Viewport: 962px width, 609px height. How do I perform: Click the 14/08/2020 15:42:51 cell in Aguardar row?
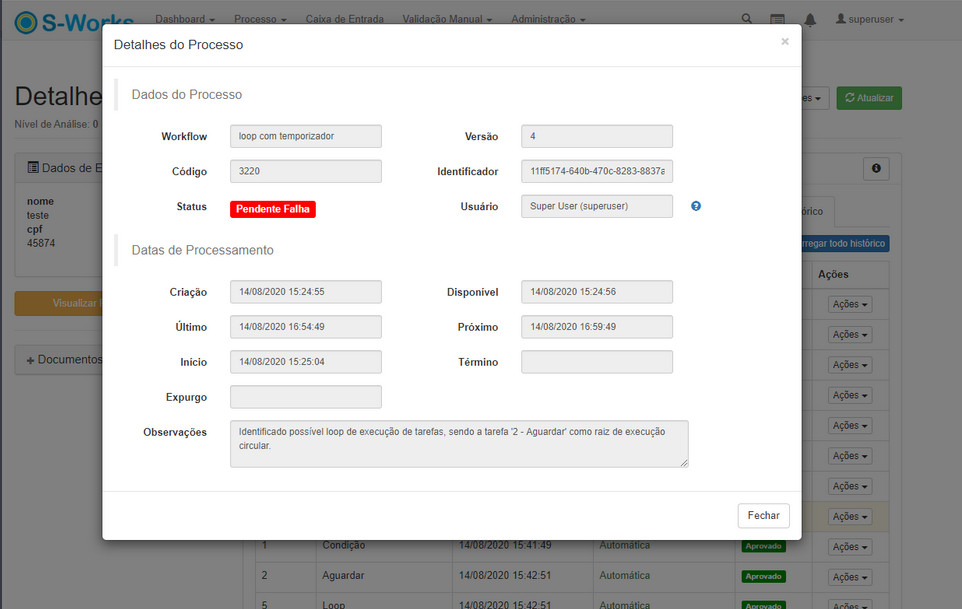click(x=505, y=575)
